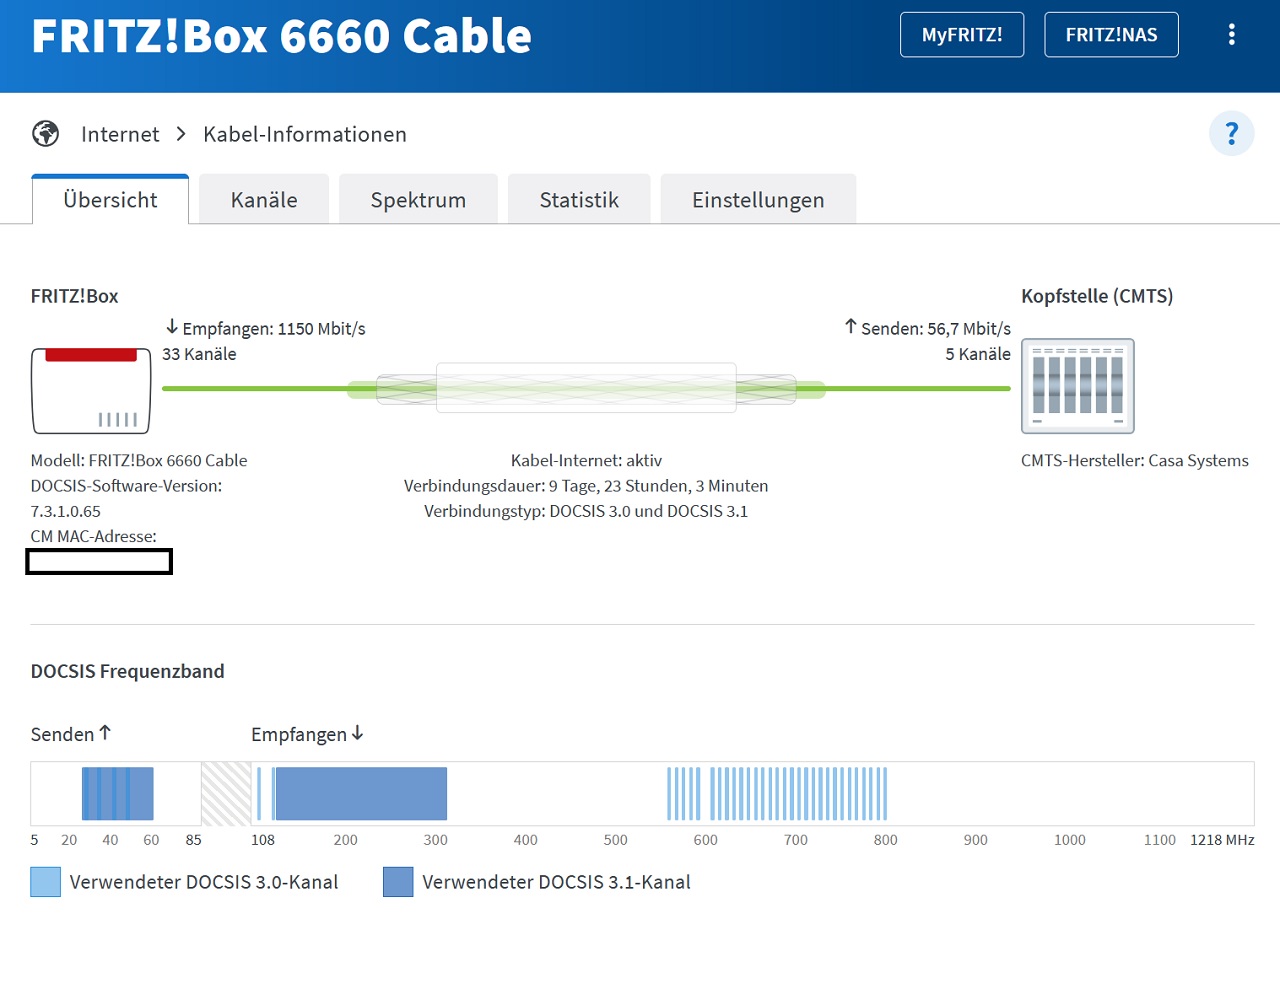Click the upload arrow beside Senden 56,7 Mbit/s
Image resolution: width=1280 pixels, height=989 pixels.
[x=851, y=327]
